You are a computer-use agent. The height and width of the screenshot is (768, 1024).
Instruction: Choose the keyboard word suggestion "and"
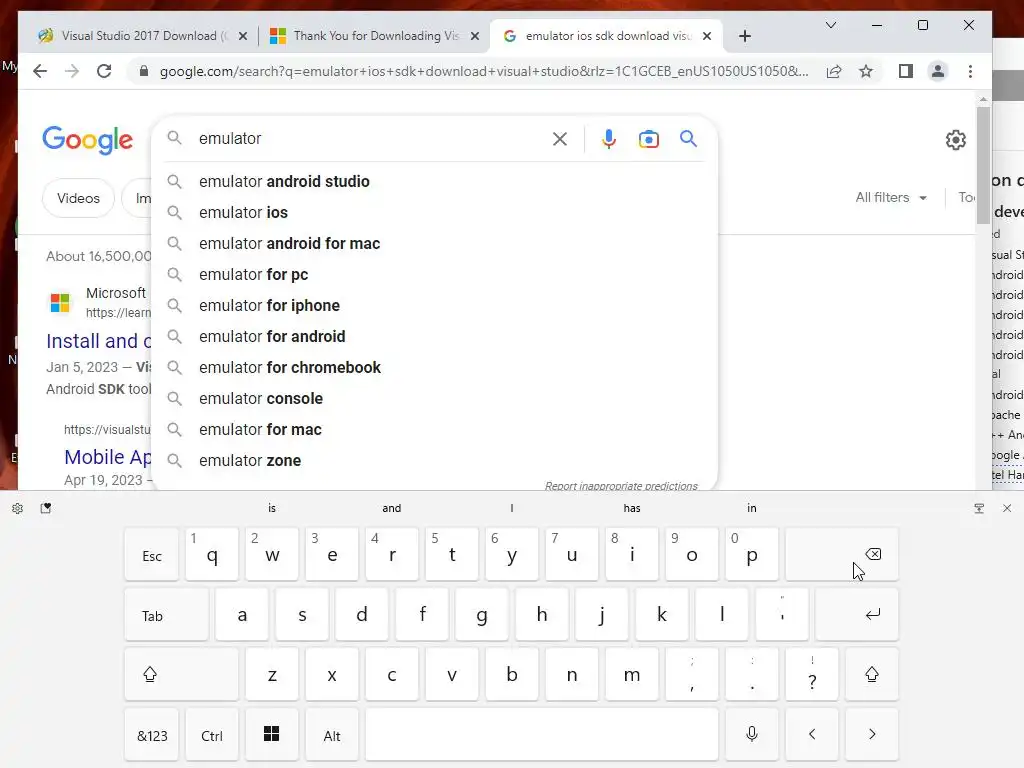[x=392, y=508]
